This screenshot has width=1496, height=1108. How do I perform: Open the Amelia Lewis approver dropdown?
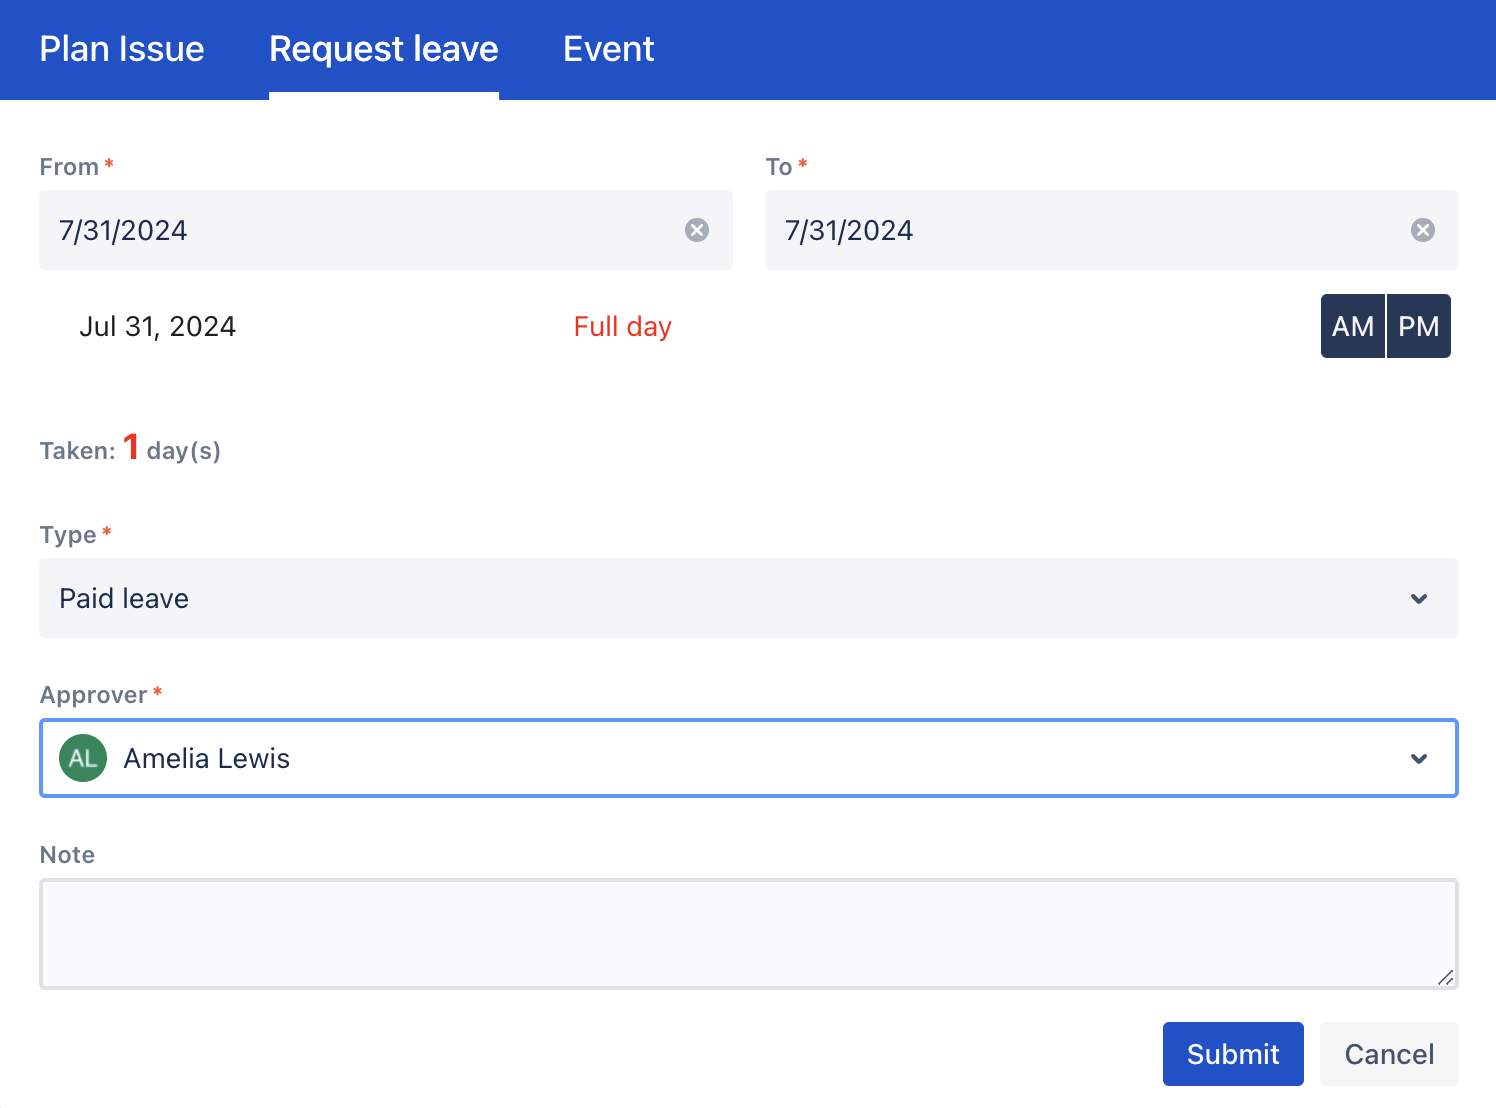coord(700,758)
